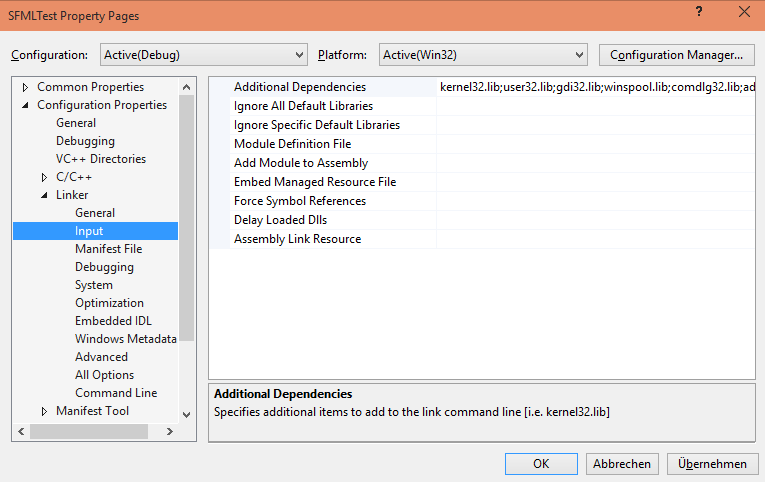Image resolution: width=765 pixels, height=482 pixels.
Task: Collapse the Configuration Properties node
Action: pyautogui.click(x=25, y=105)
